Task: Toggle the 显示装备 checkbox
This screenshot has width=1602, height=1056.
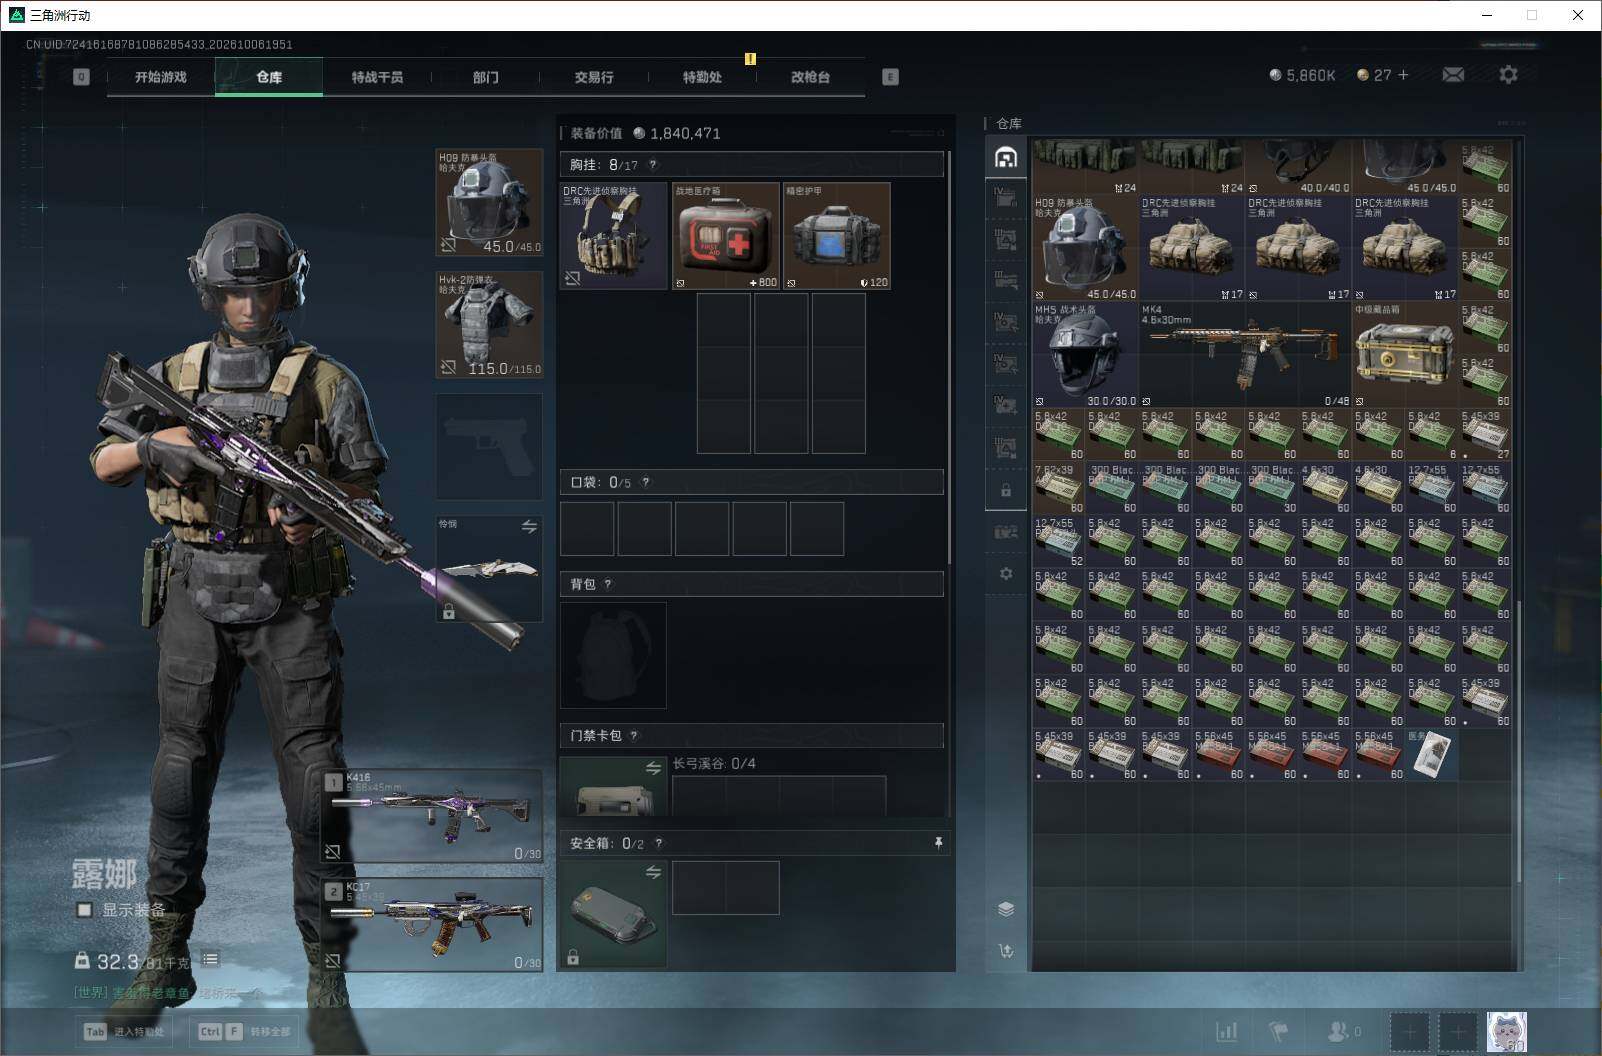Action: (85, 910)
